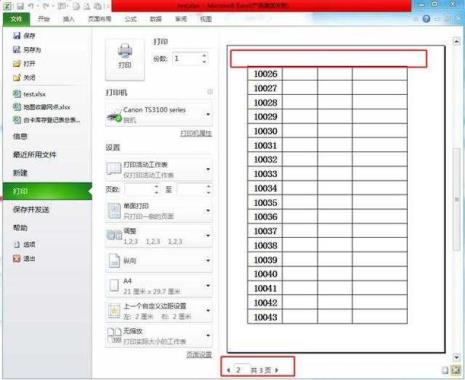The width and height of the screenshot is (465, 380).
Task: Click the pages-to input field after 至
Action: click(x=192, y=190)
